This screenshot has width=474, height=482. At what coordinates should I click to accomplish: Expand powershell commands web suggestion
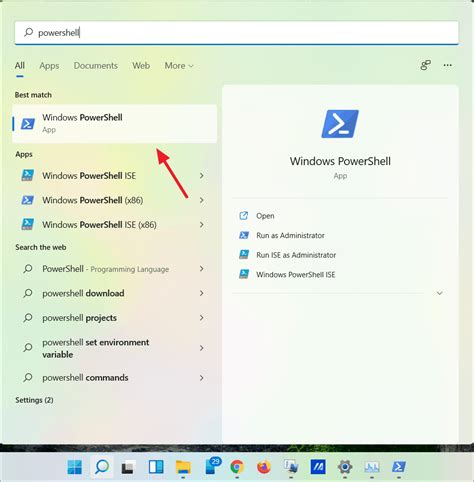coord(202,378)
